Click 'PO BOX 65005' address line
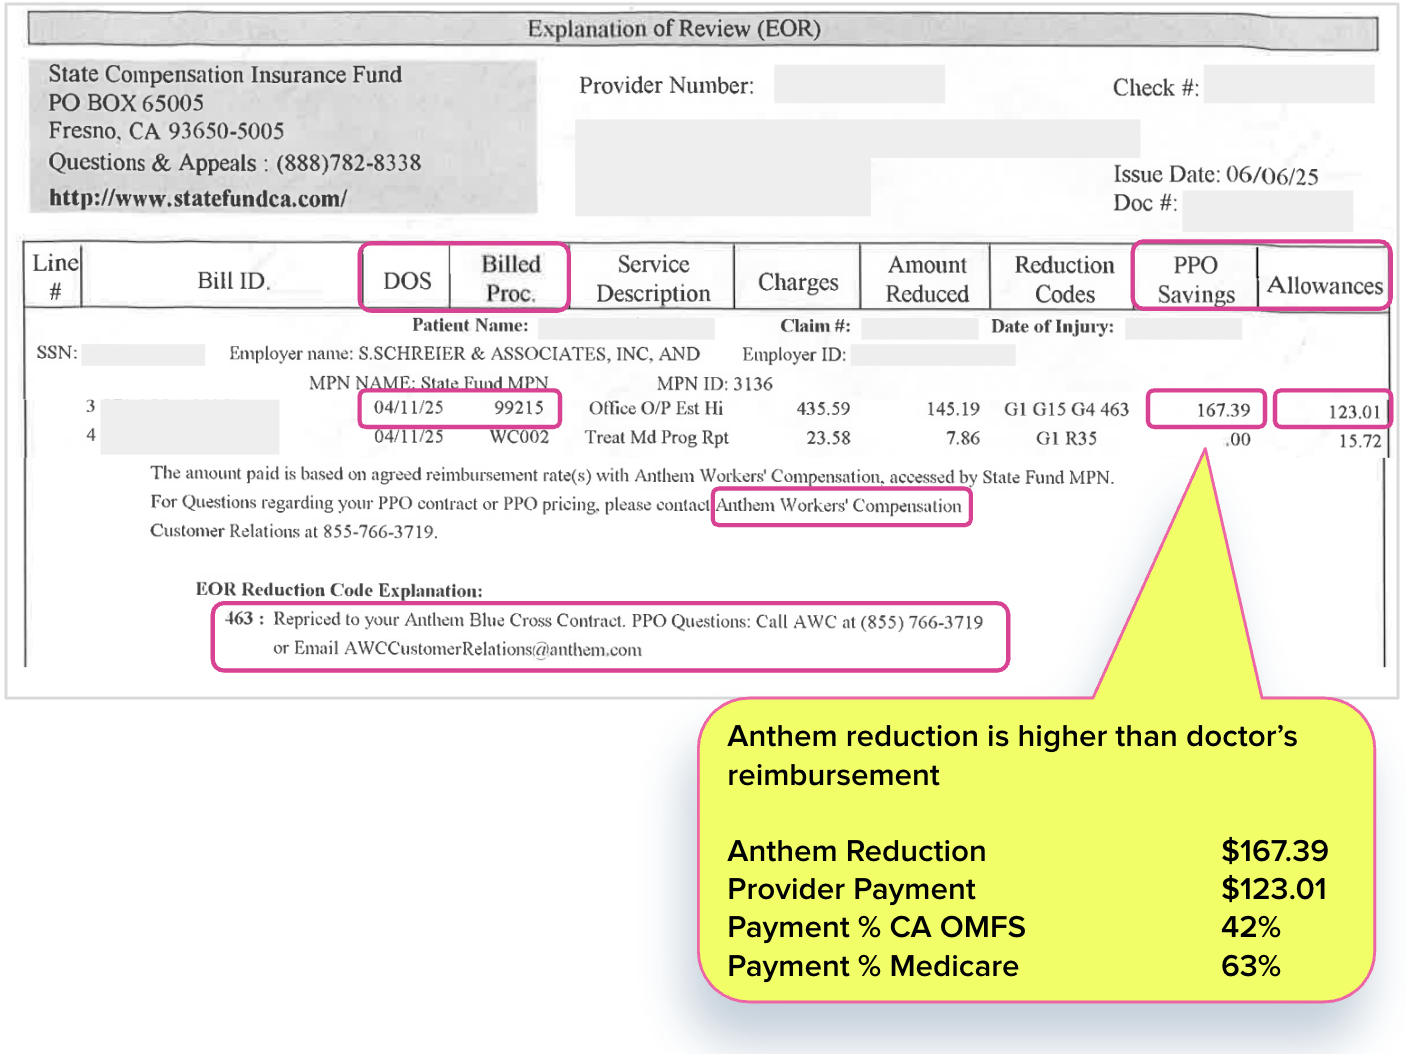Viewport: 1406px width, 1054px height. pyautogui.click(x=126, y=102)
